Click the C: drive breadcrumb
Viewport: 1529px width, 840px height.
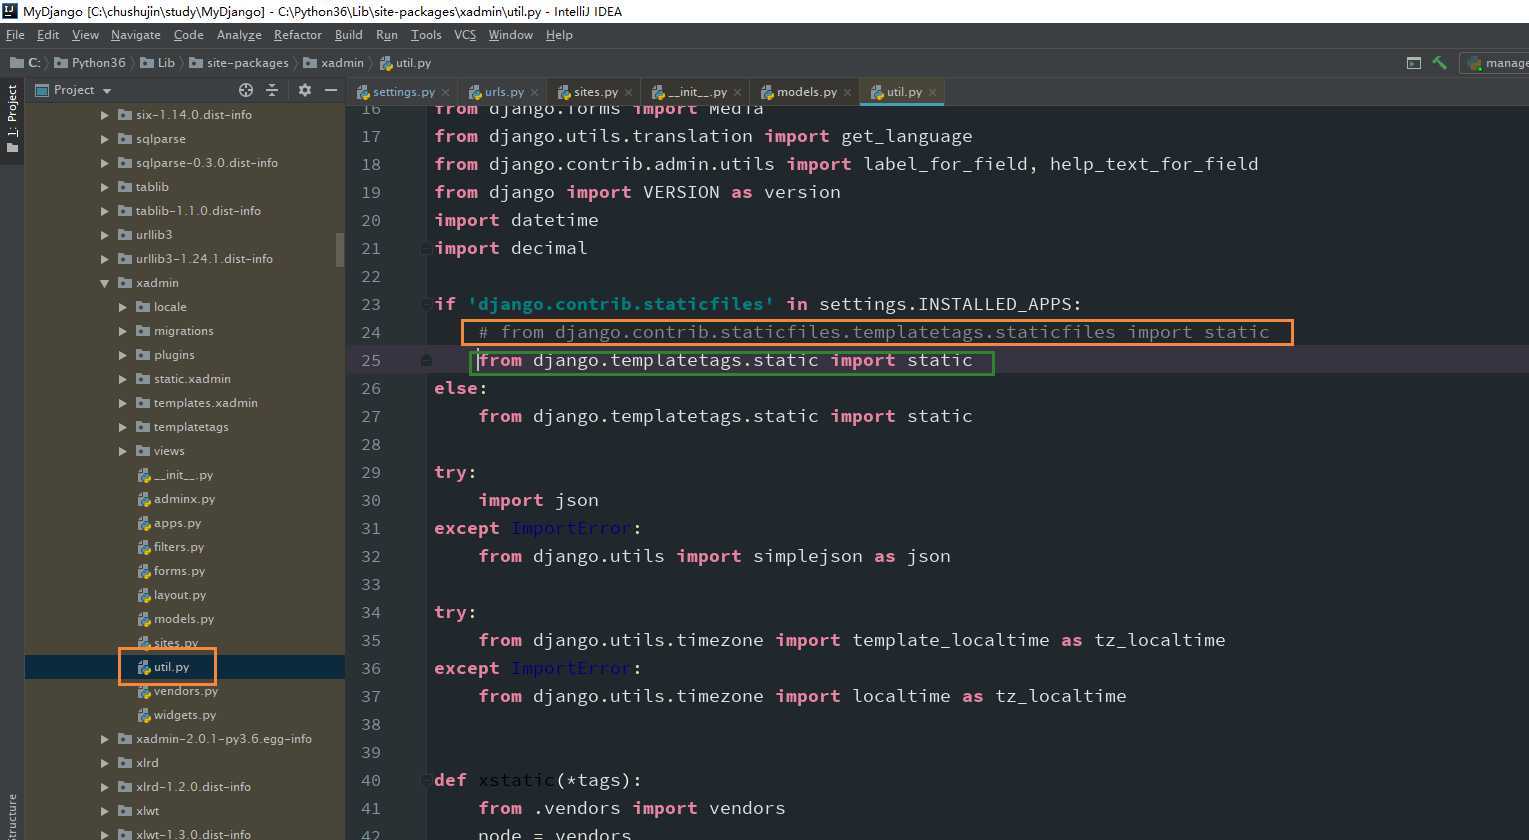pos(25,63)
